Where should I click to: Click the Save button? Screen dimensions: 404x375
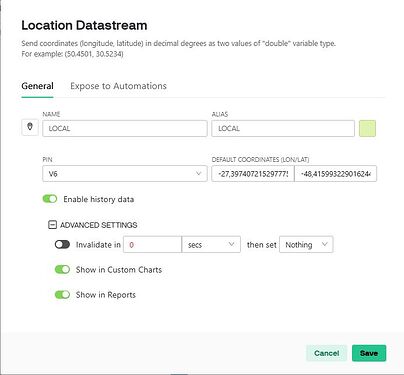369,353
